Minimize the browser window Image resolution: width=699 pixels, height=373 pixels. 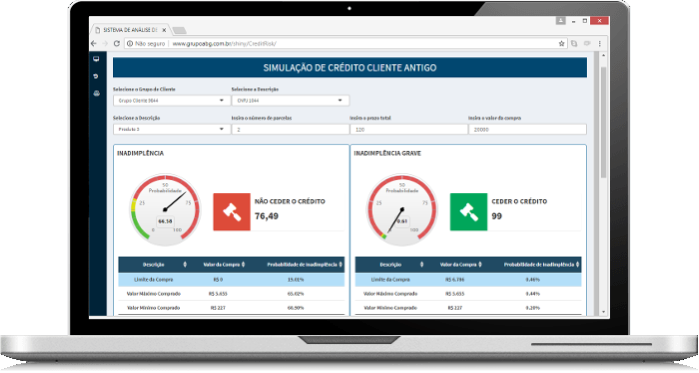pos(573,21)
